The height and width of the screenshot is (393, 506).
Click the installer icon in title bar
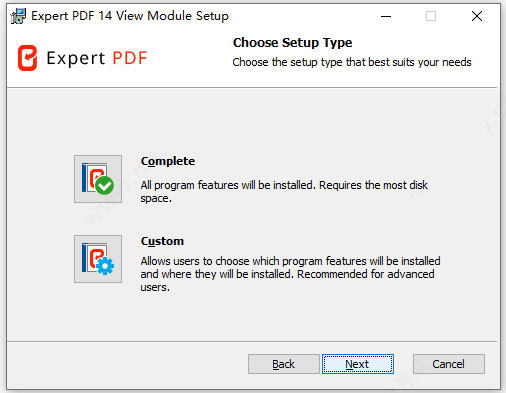click(18, 16)
